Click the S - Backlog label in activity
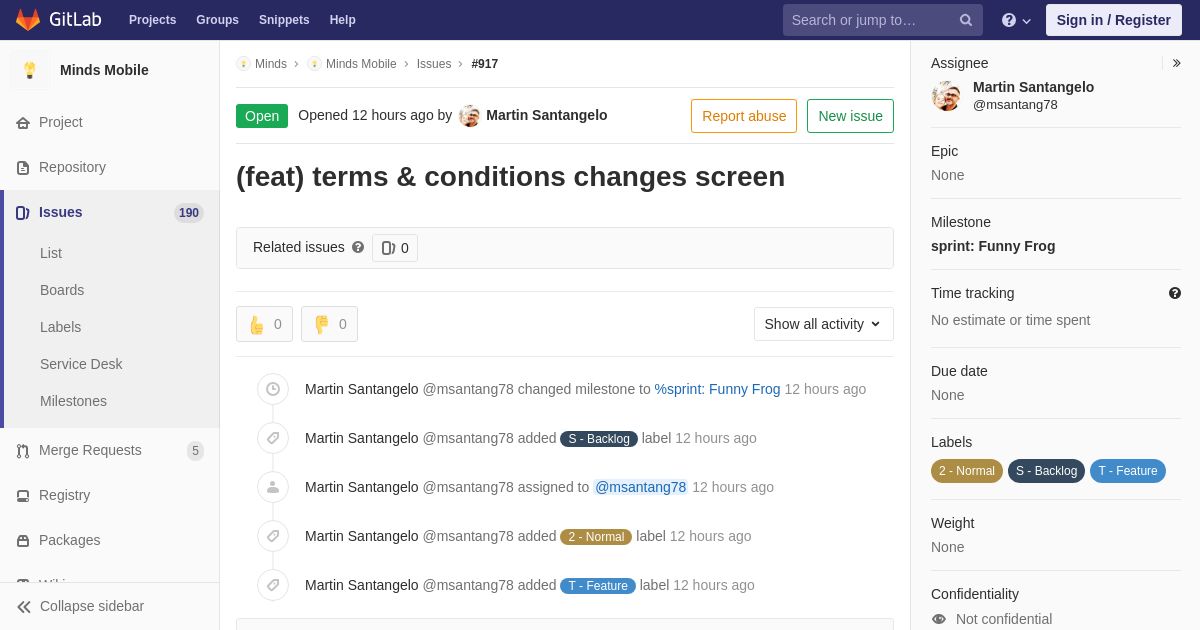This screenshot has height=630, width=1200. point(599,439)
